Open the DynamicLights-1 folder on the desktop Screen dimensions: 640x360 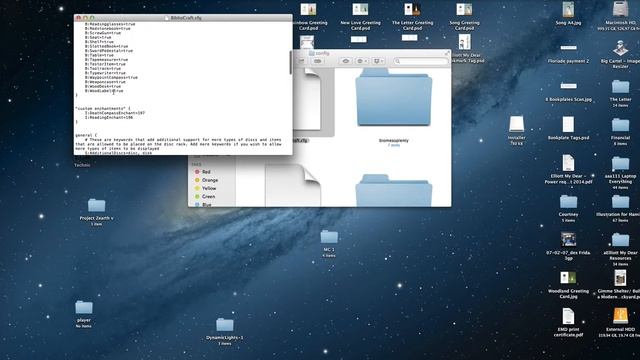coord(224,325)
